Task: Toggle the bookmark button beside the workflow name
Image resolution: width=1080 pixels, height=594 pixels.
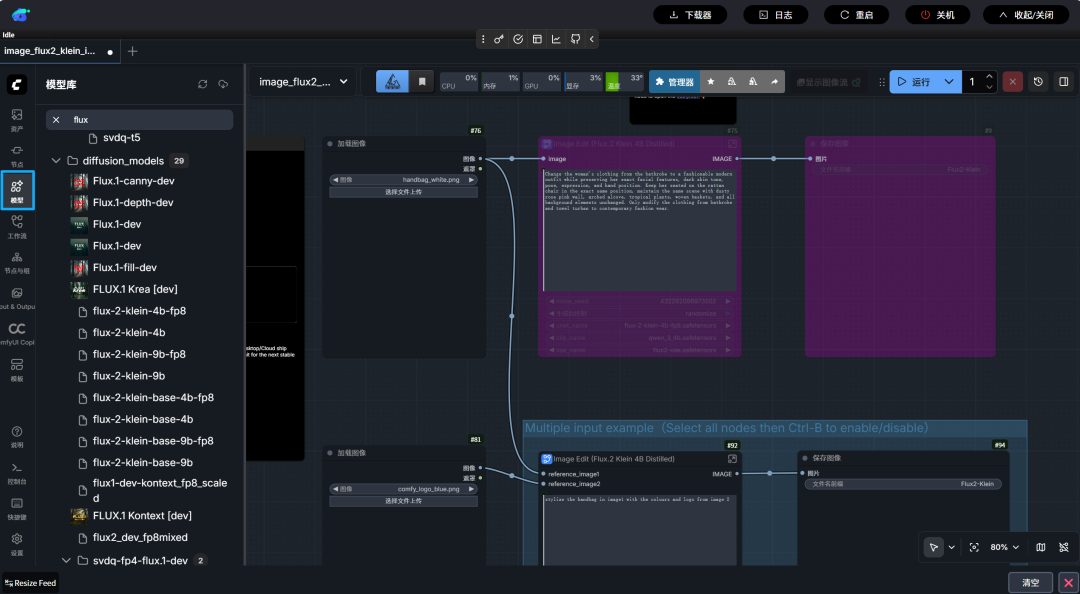Action: (422, 82)
